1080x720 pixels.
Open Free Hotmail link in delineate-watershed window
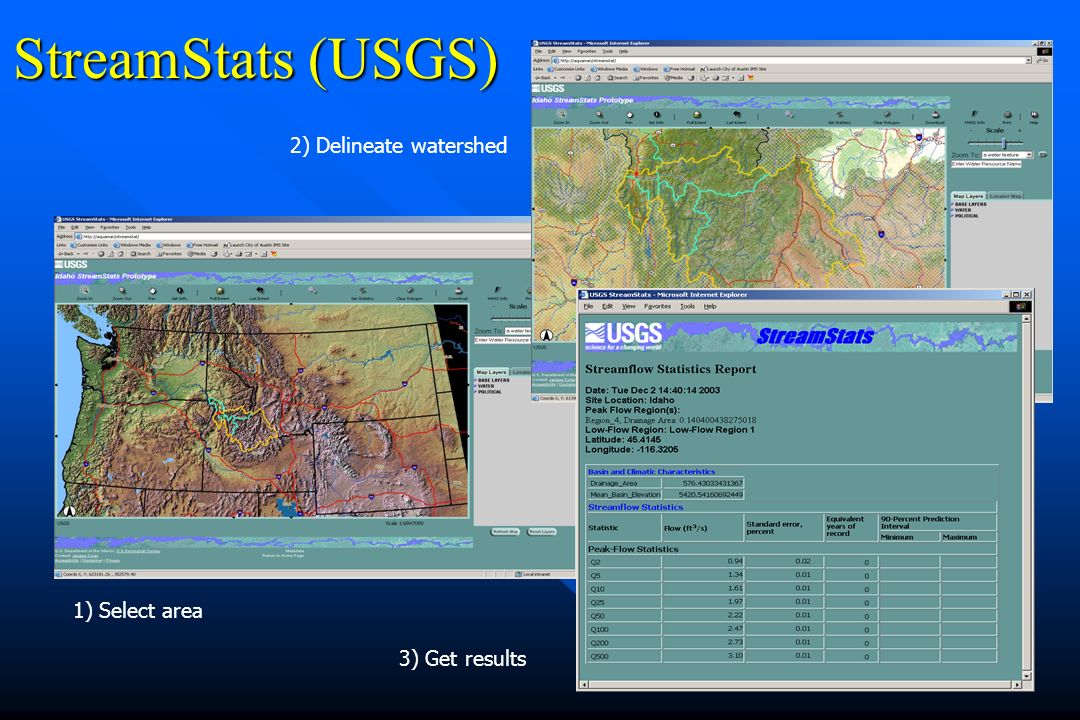pos(680,69)
